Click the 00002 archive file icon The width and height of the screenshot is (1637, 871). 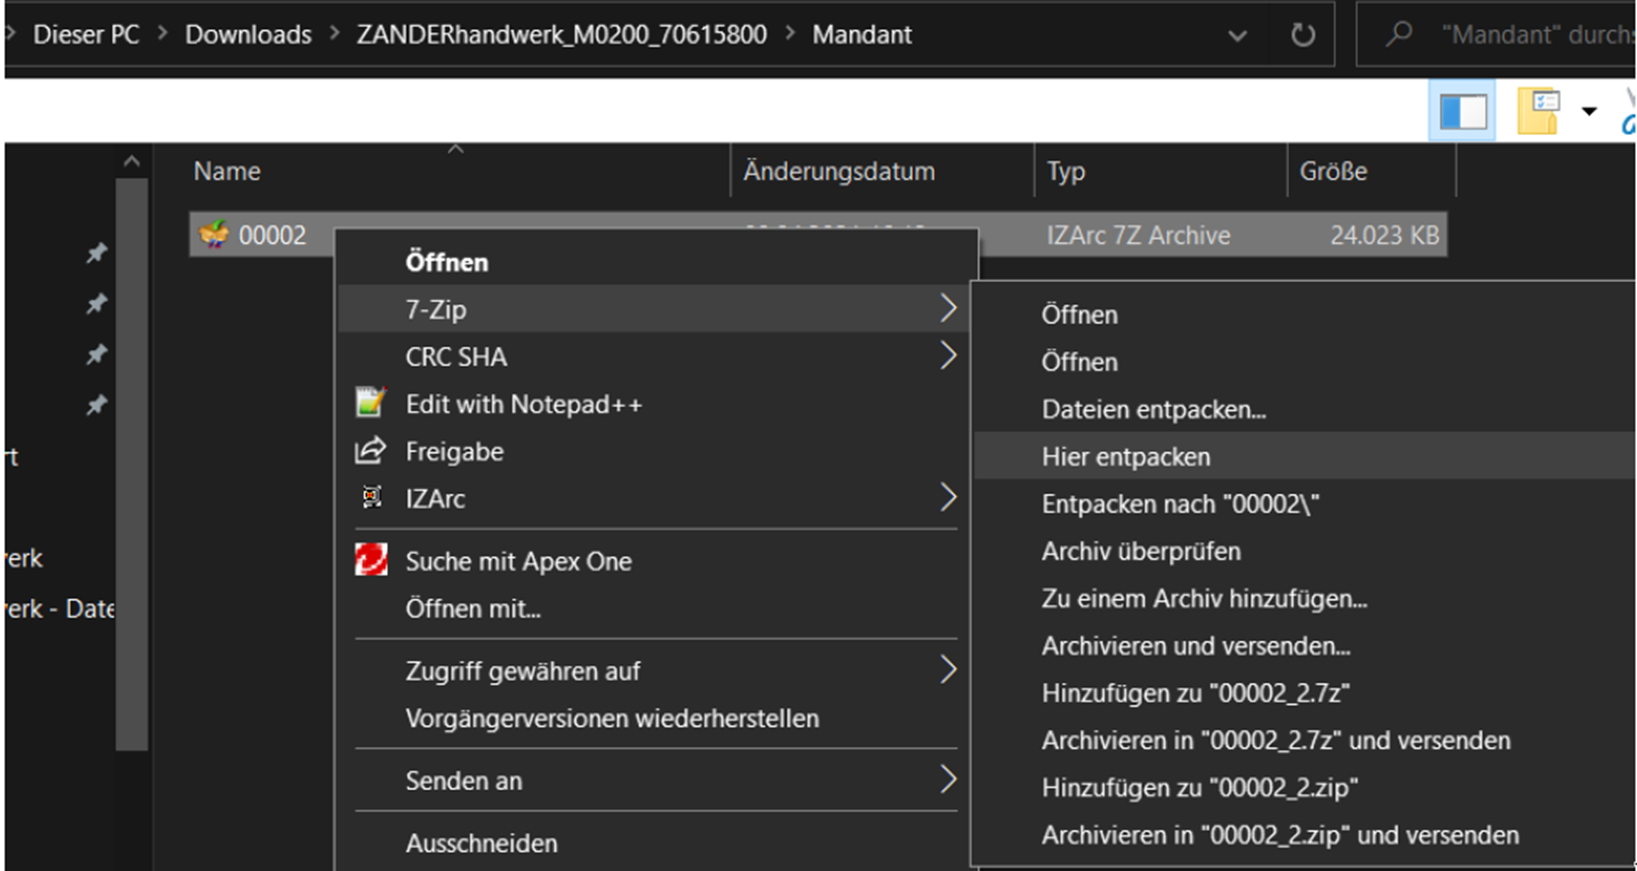point(214,235)
